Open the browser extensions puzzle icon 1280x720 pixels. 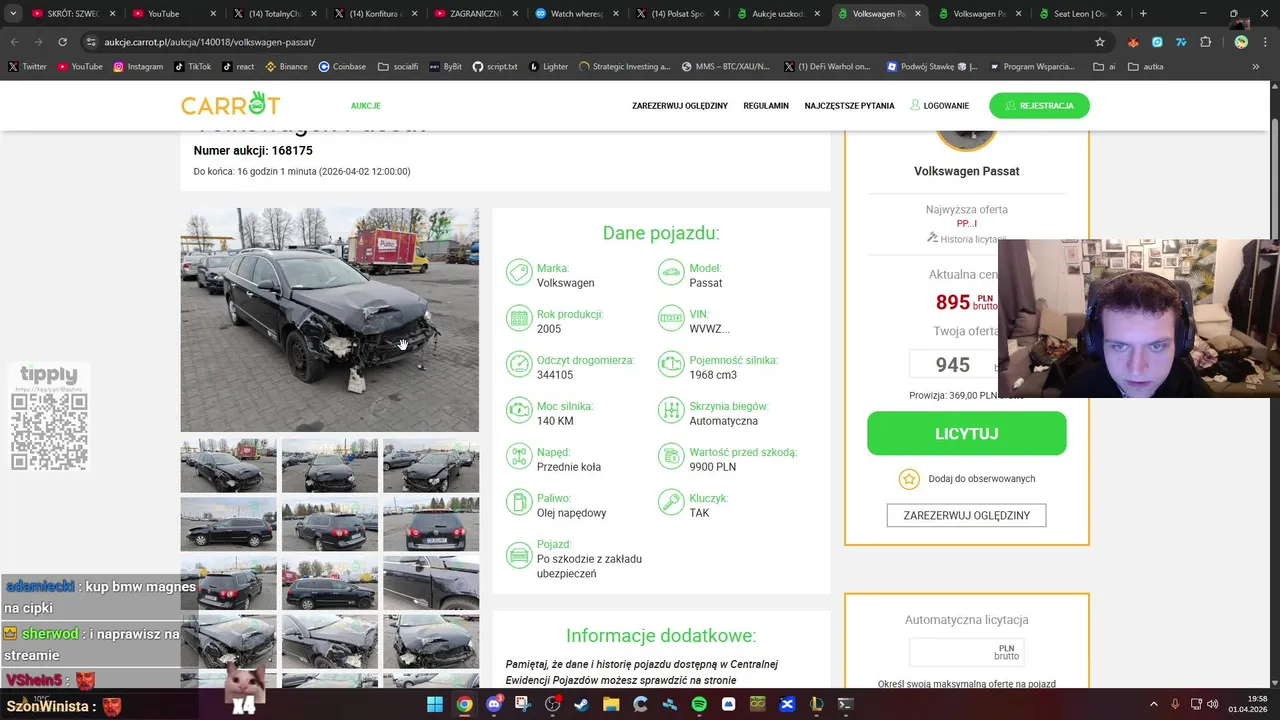click(x=1205, y=42)
